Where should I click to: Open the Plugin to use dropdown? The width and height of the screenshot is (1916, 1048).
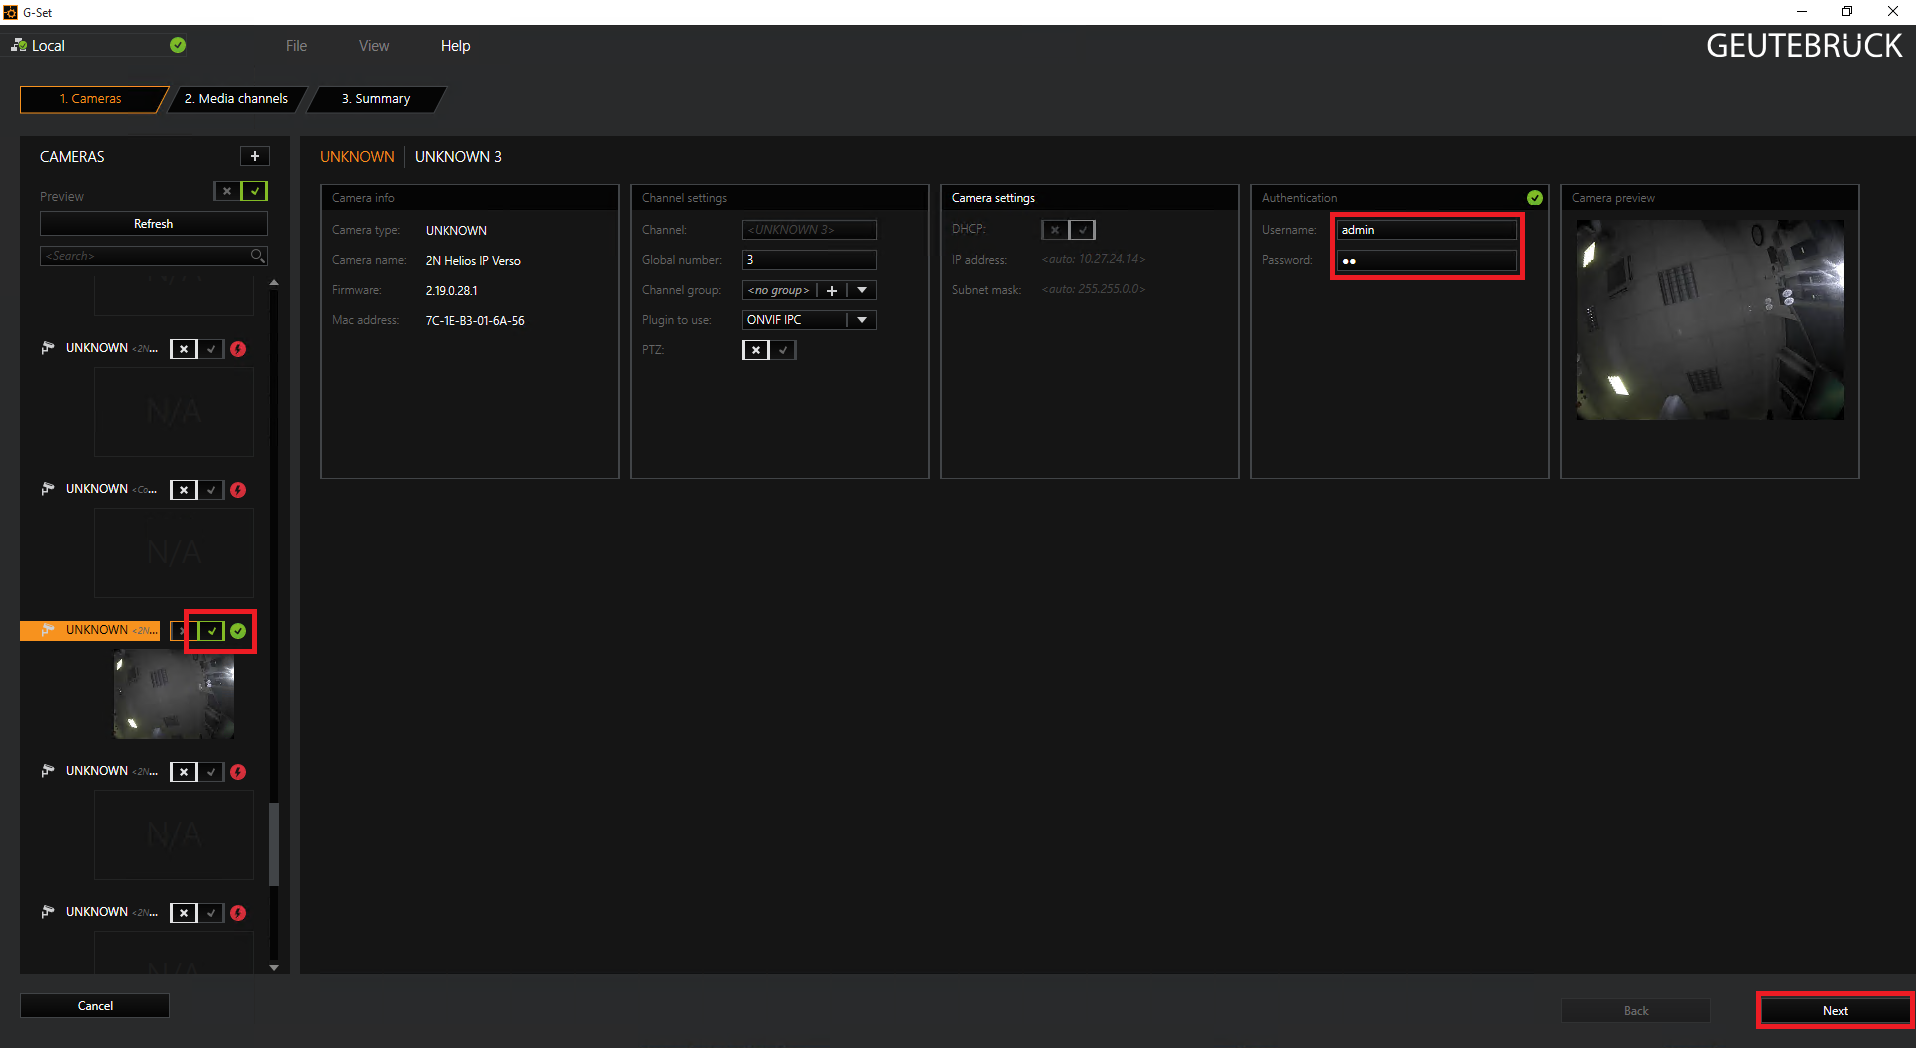[x=861, y=320]
